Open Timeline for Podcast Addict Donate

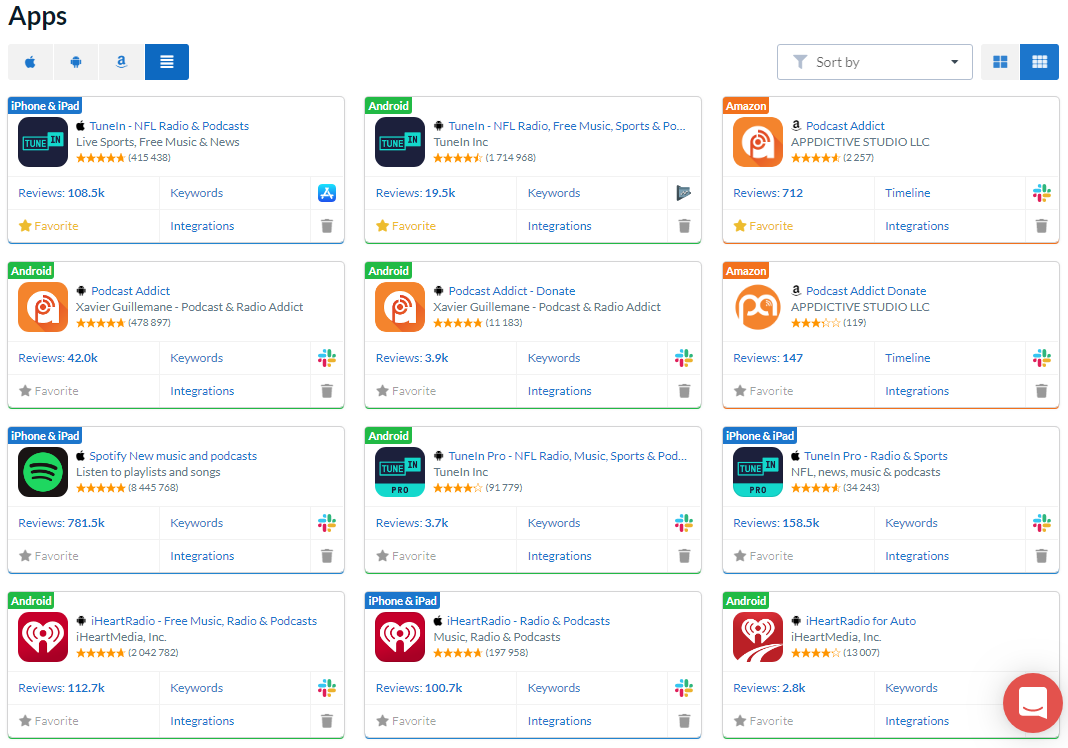point(907,358)
